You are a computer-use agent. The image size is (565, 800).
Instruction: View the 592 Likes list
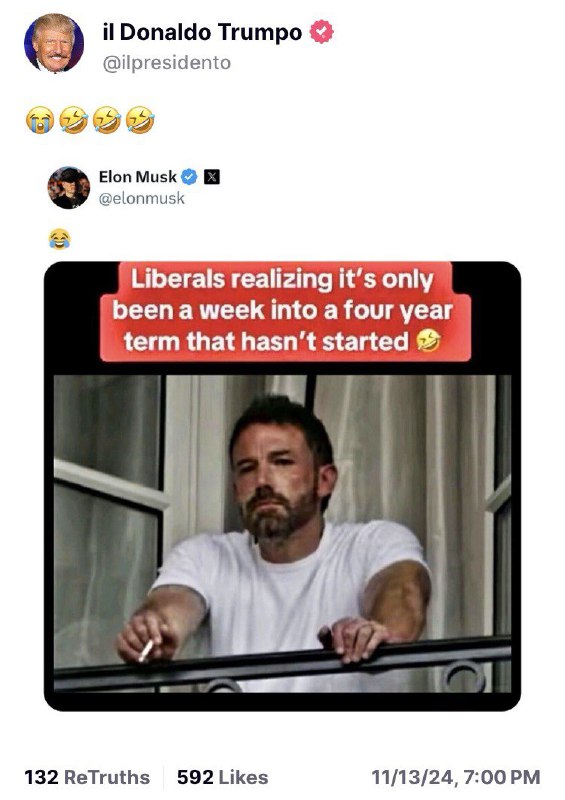tap(223, 777)
